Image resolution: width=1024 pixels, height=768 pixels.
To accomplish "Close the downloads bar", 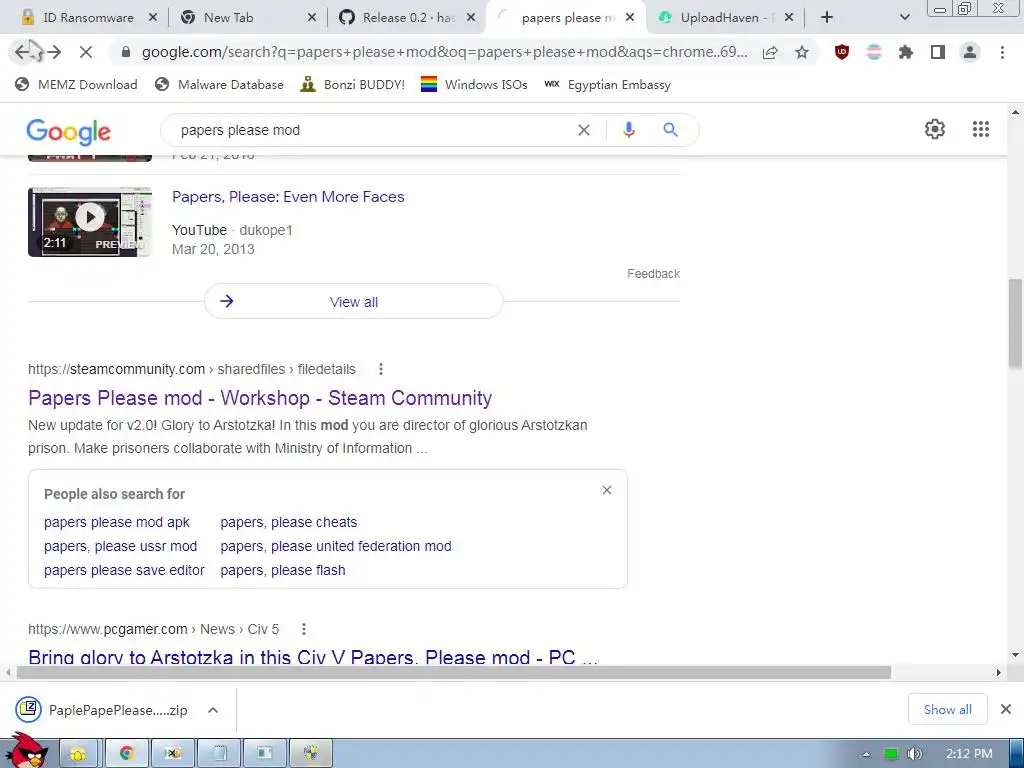I will point(1006,709).
